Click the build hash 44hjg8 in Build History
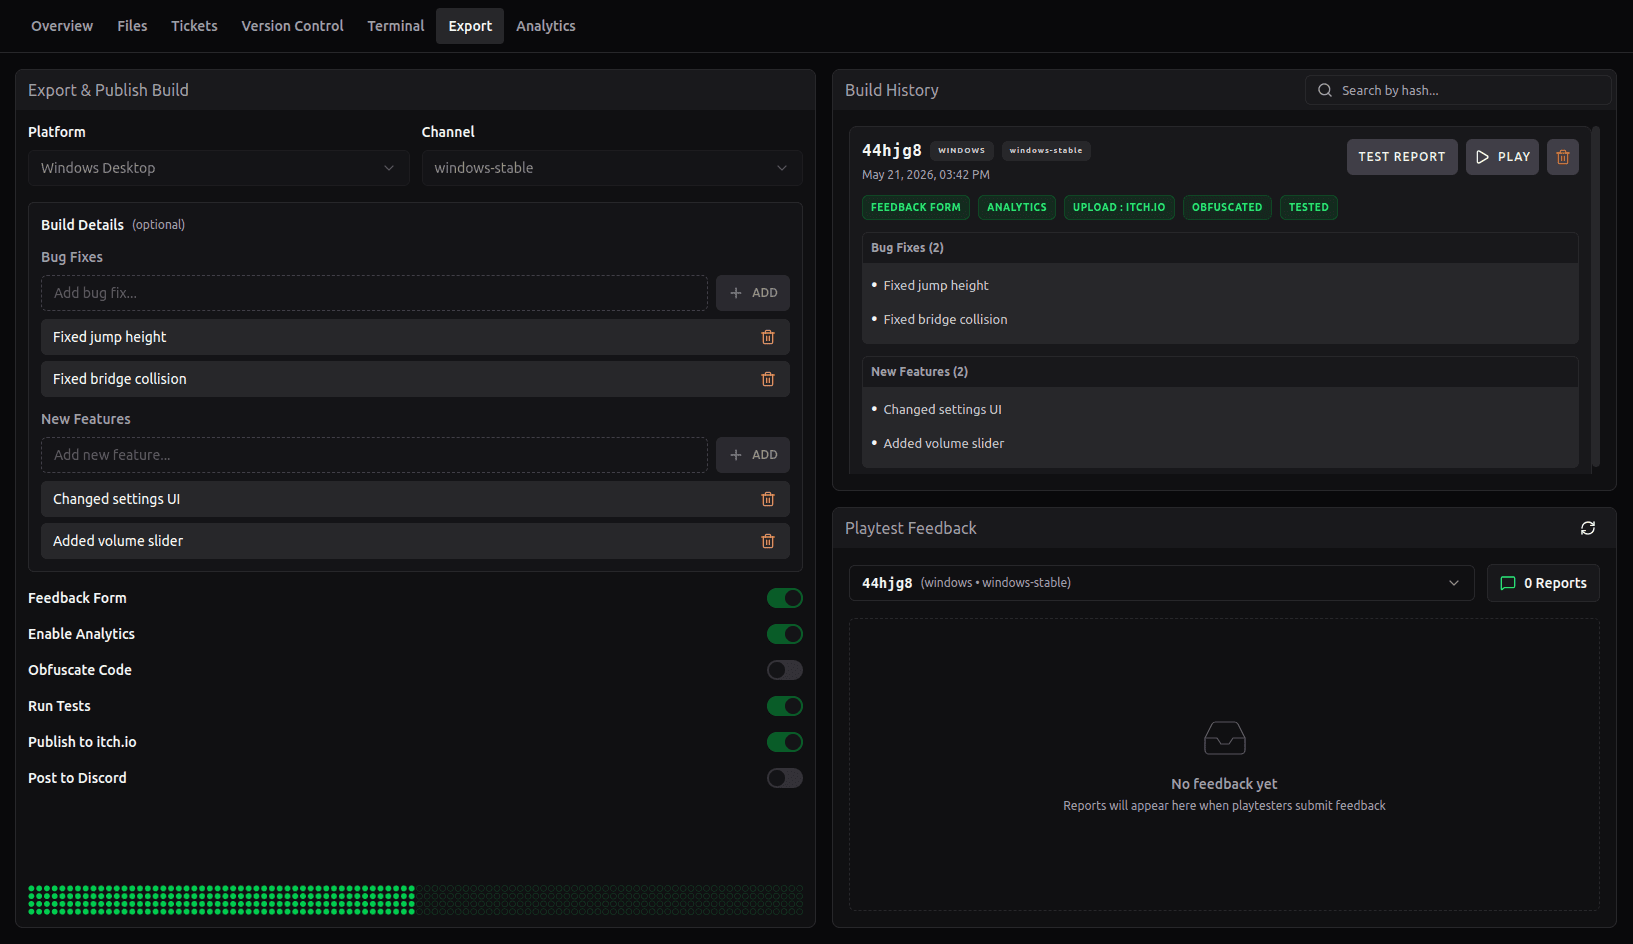 [x=892, y=150]
